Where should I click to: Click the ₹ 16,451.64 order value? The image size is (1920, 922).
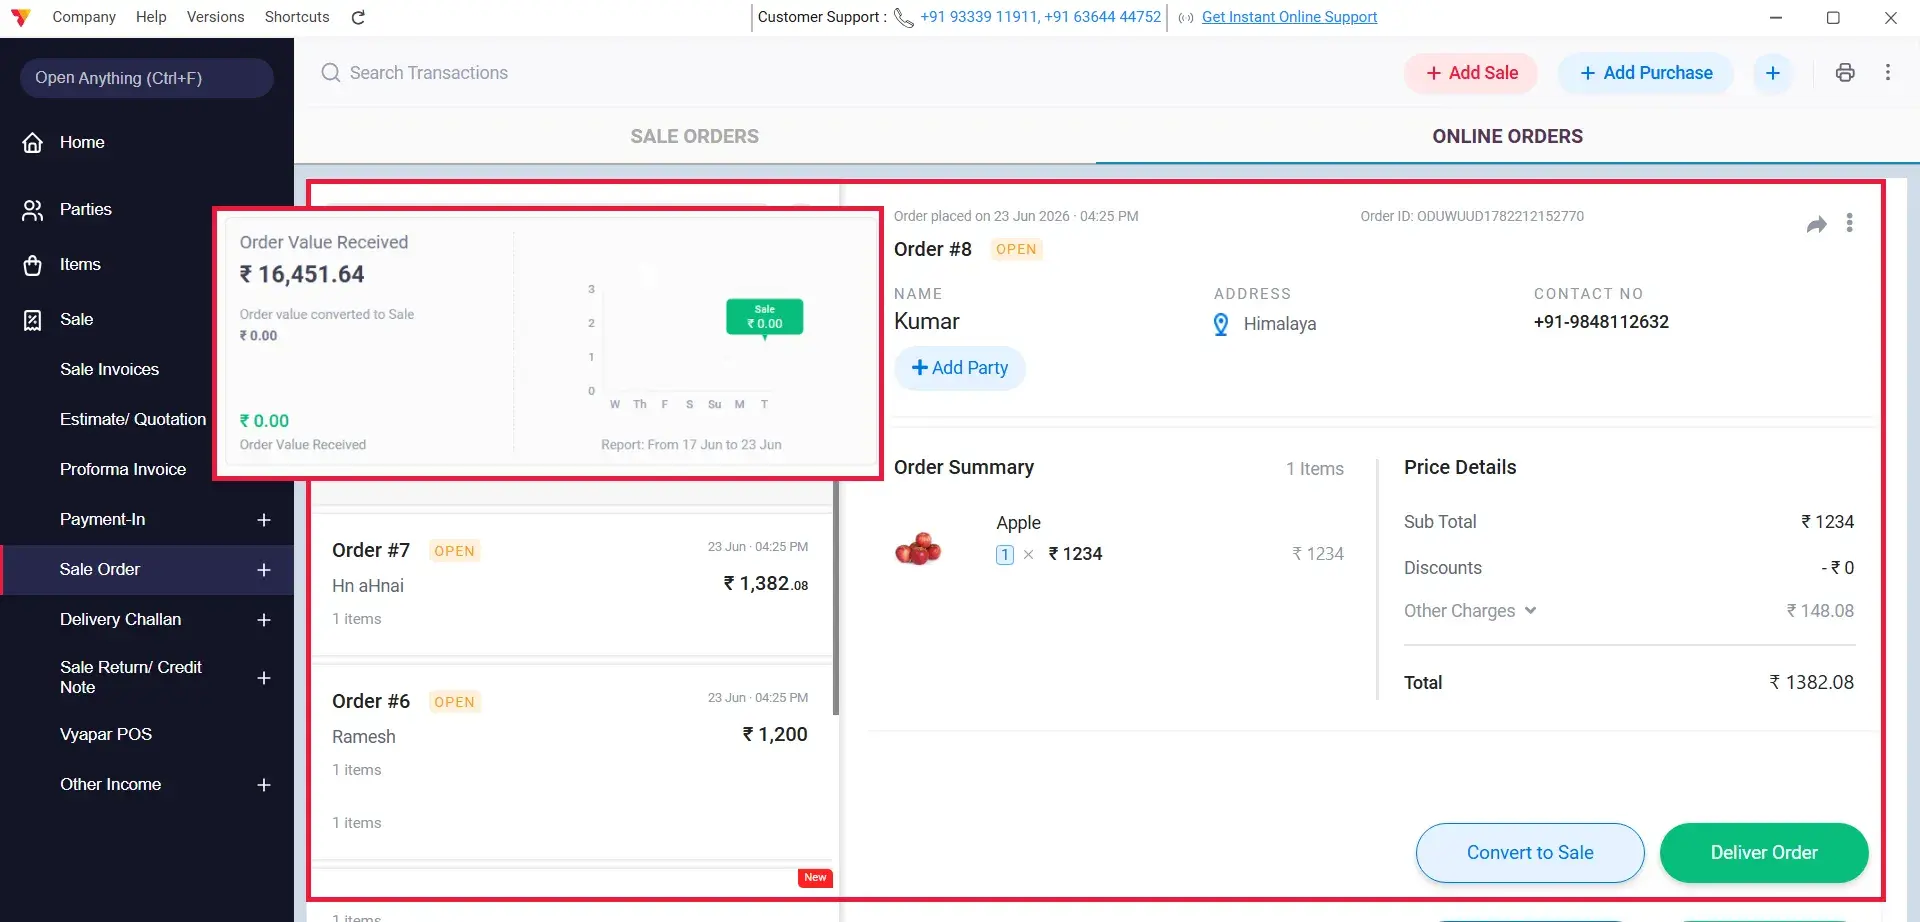pos(302,275)
